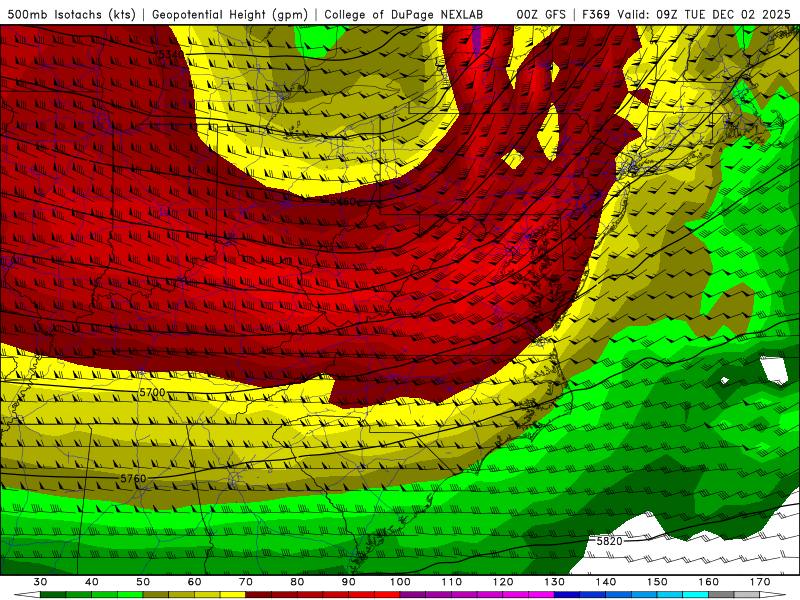Select the cyan 155–160 kt swatch
The width and height of the screenshot is (800, 600).
696,595
